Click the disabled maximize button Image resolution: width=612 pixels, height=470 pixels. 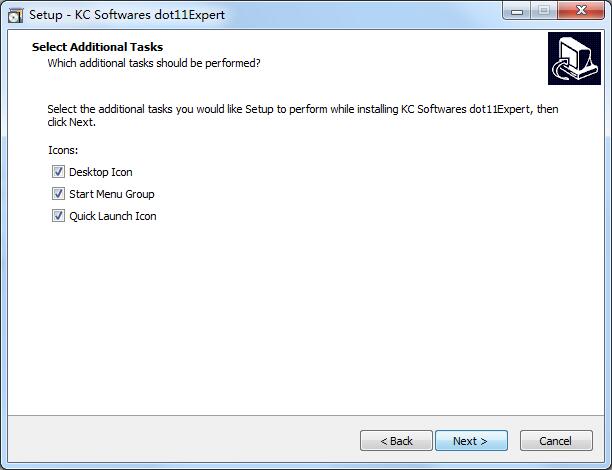(x=543, y=12)
